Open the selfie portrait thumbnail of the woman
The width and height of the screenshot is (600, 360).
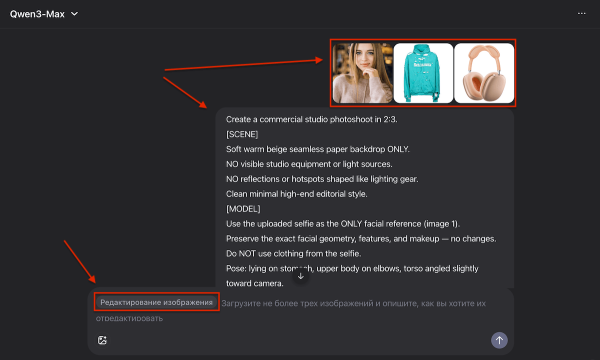click(362, 73)
